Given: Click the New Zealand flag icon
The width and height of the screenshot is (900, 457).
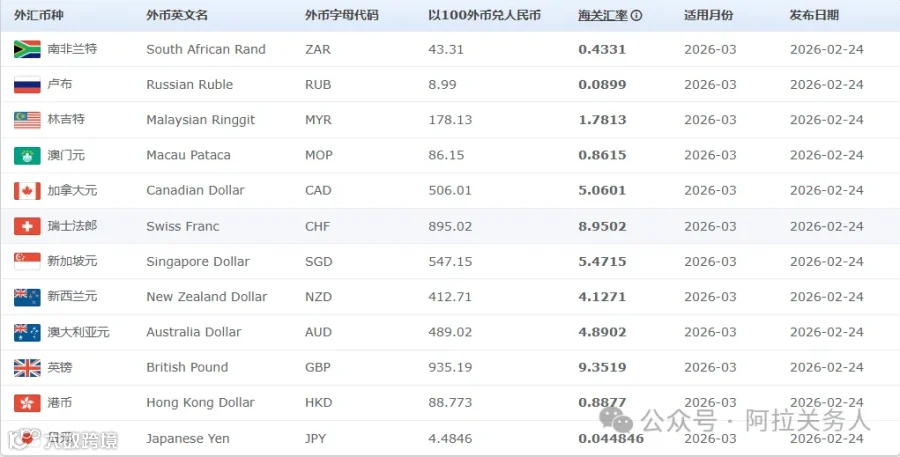Looking at the screenshot, I should pyautogui.click(x=27, y=297).
